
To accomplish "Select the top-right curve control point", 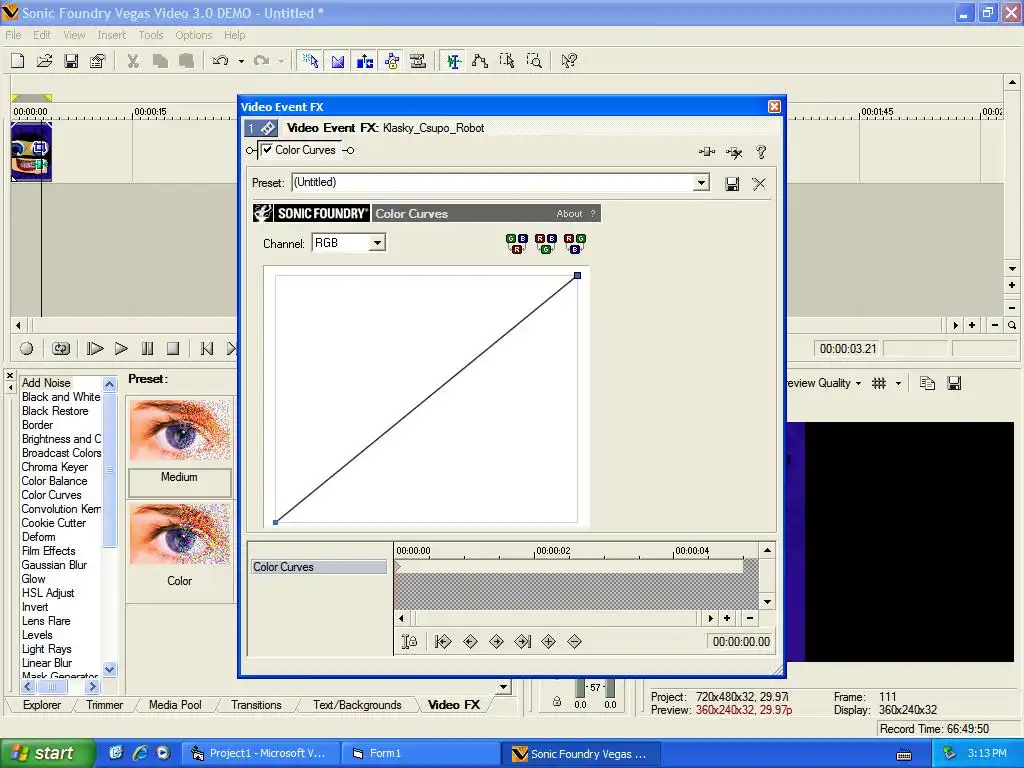I will point(577,276).
